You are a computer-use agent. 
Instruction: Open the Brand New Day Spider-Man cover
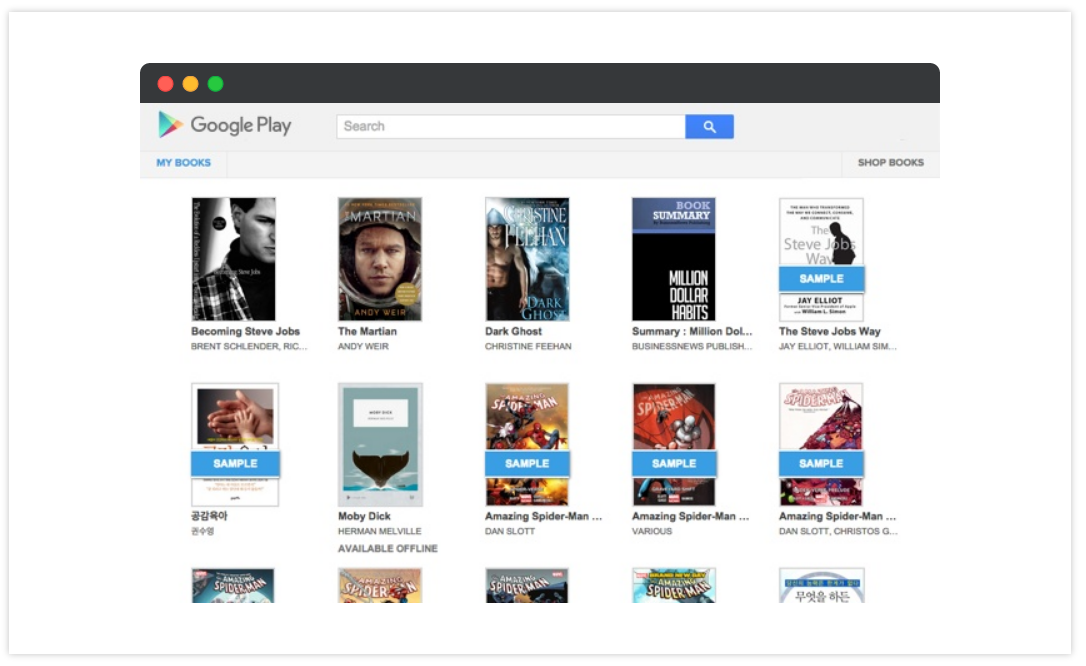point(674,586)
